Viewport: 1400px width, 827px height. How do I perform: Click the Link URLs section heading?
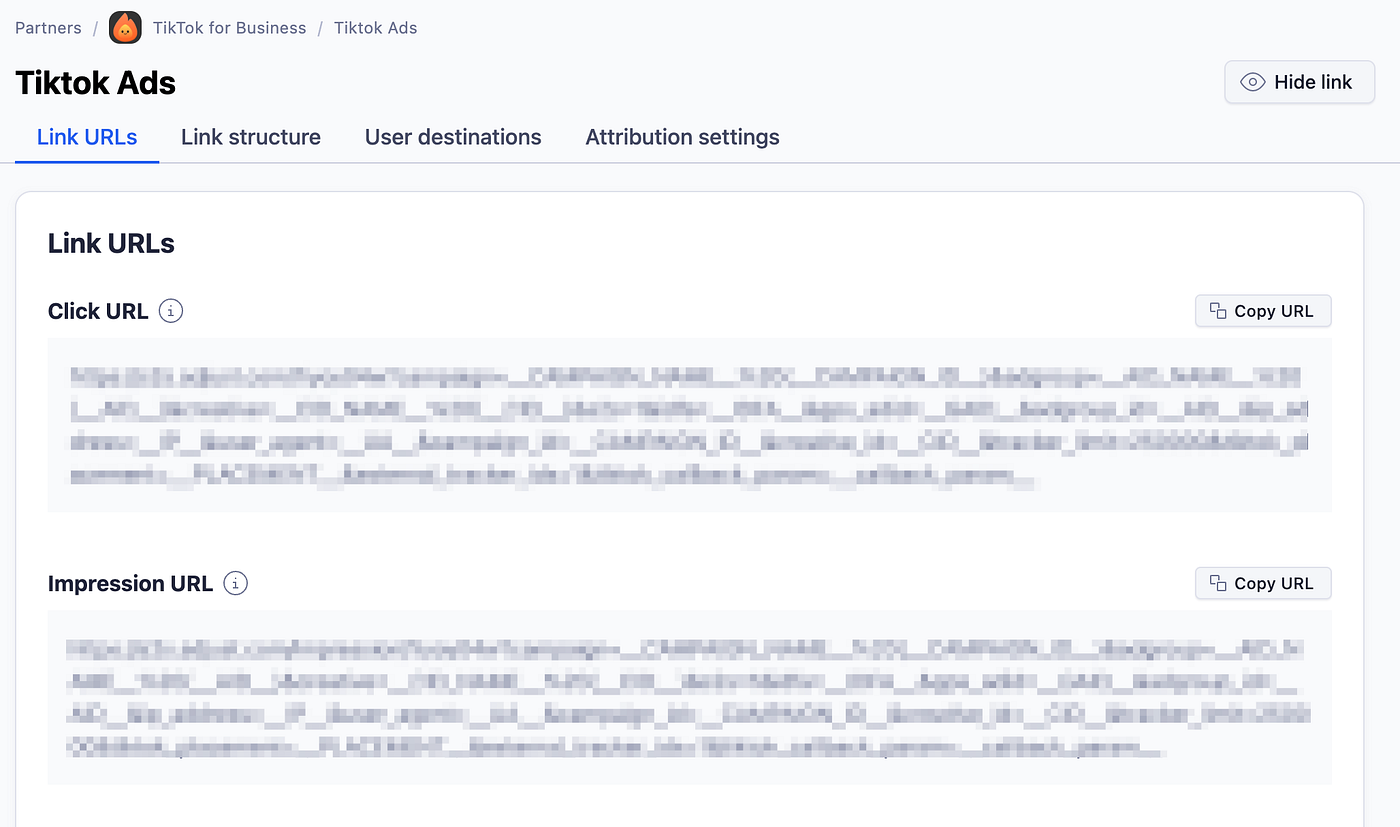point(111,243)
